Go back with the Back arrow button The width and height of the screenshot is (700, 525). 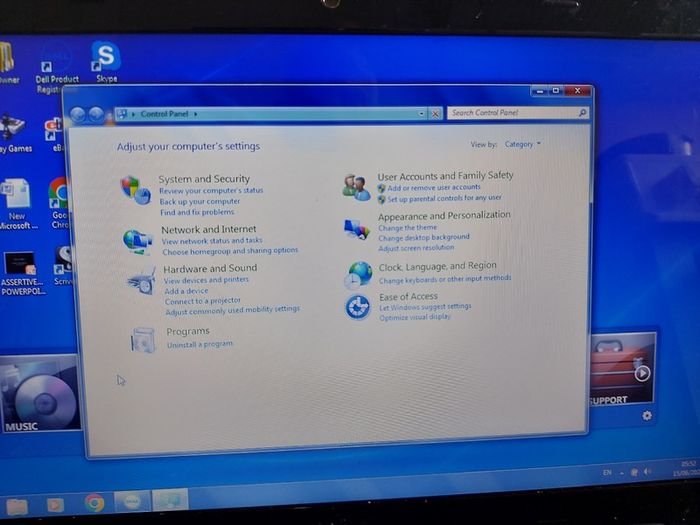coord(78,115)
